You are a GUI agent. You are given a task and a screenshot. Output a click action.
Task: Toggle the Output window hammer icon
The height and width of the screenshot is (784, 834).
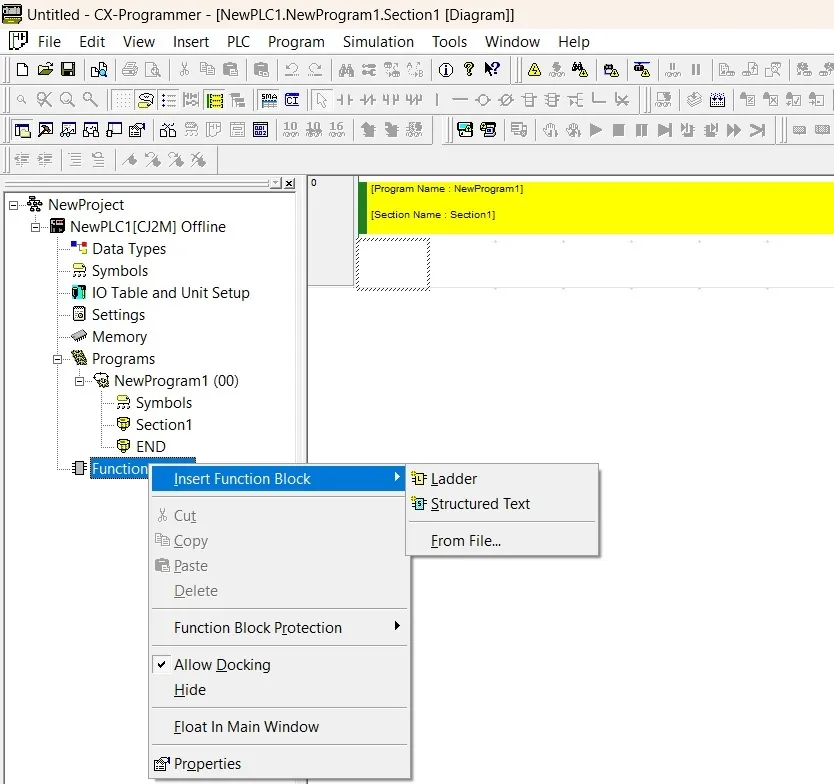click(45, 130)
